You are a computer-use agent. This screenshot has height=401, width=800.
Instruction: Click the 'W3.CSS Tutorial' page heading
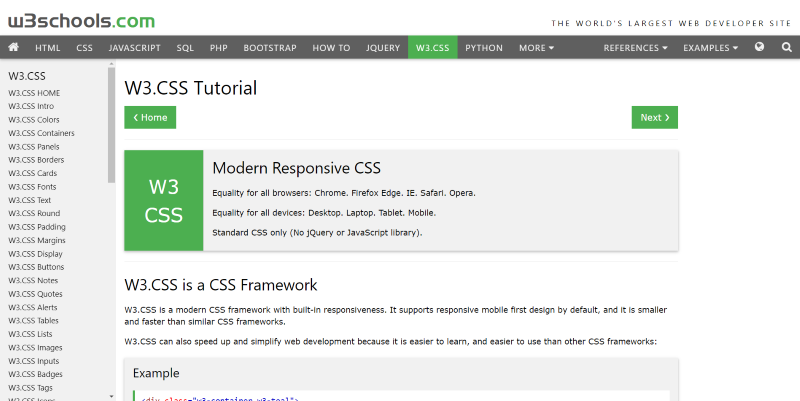tap(191, 88)
